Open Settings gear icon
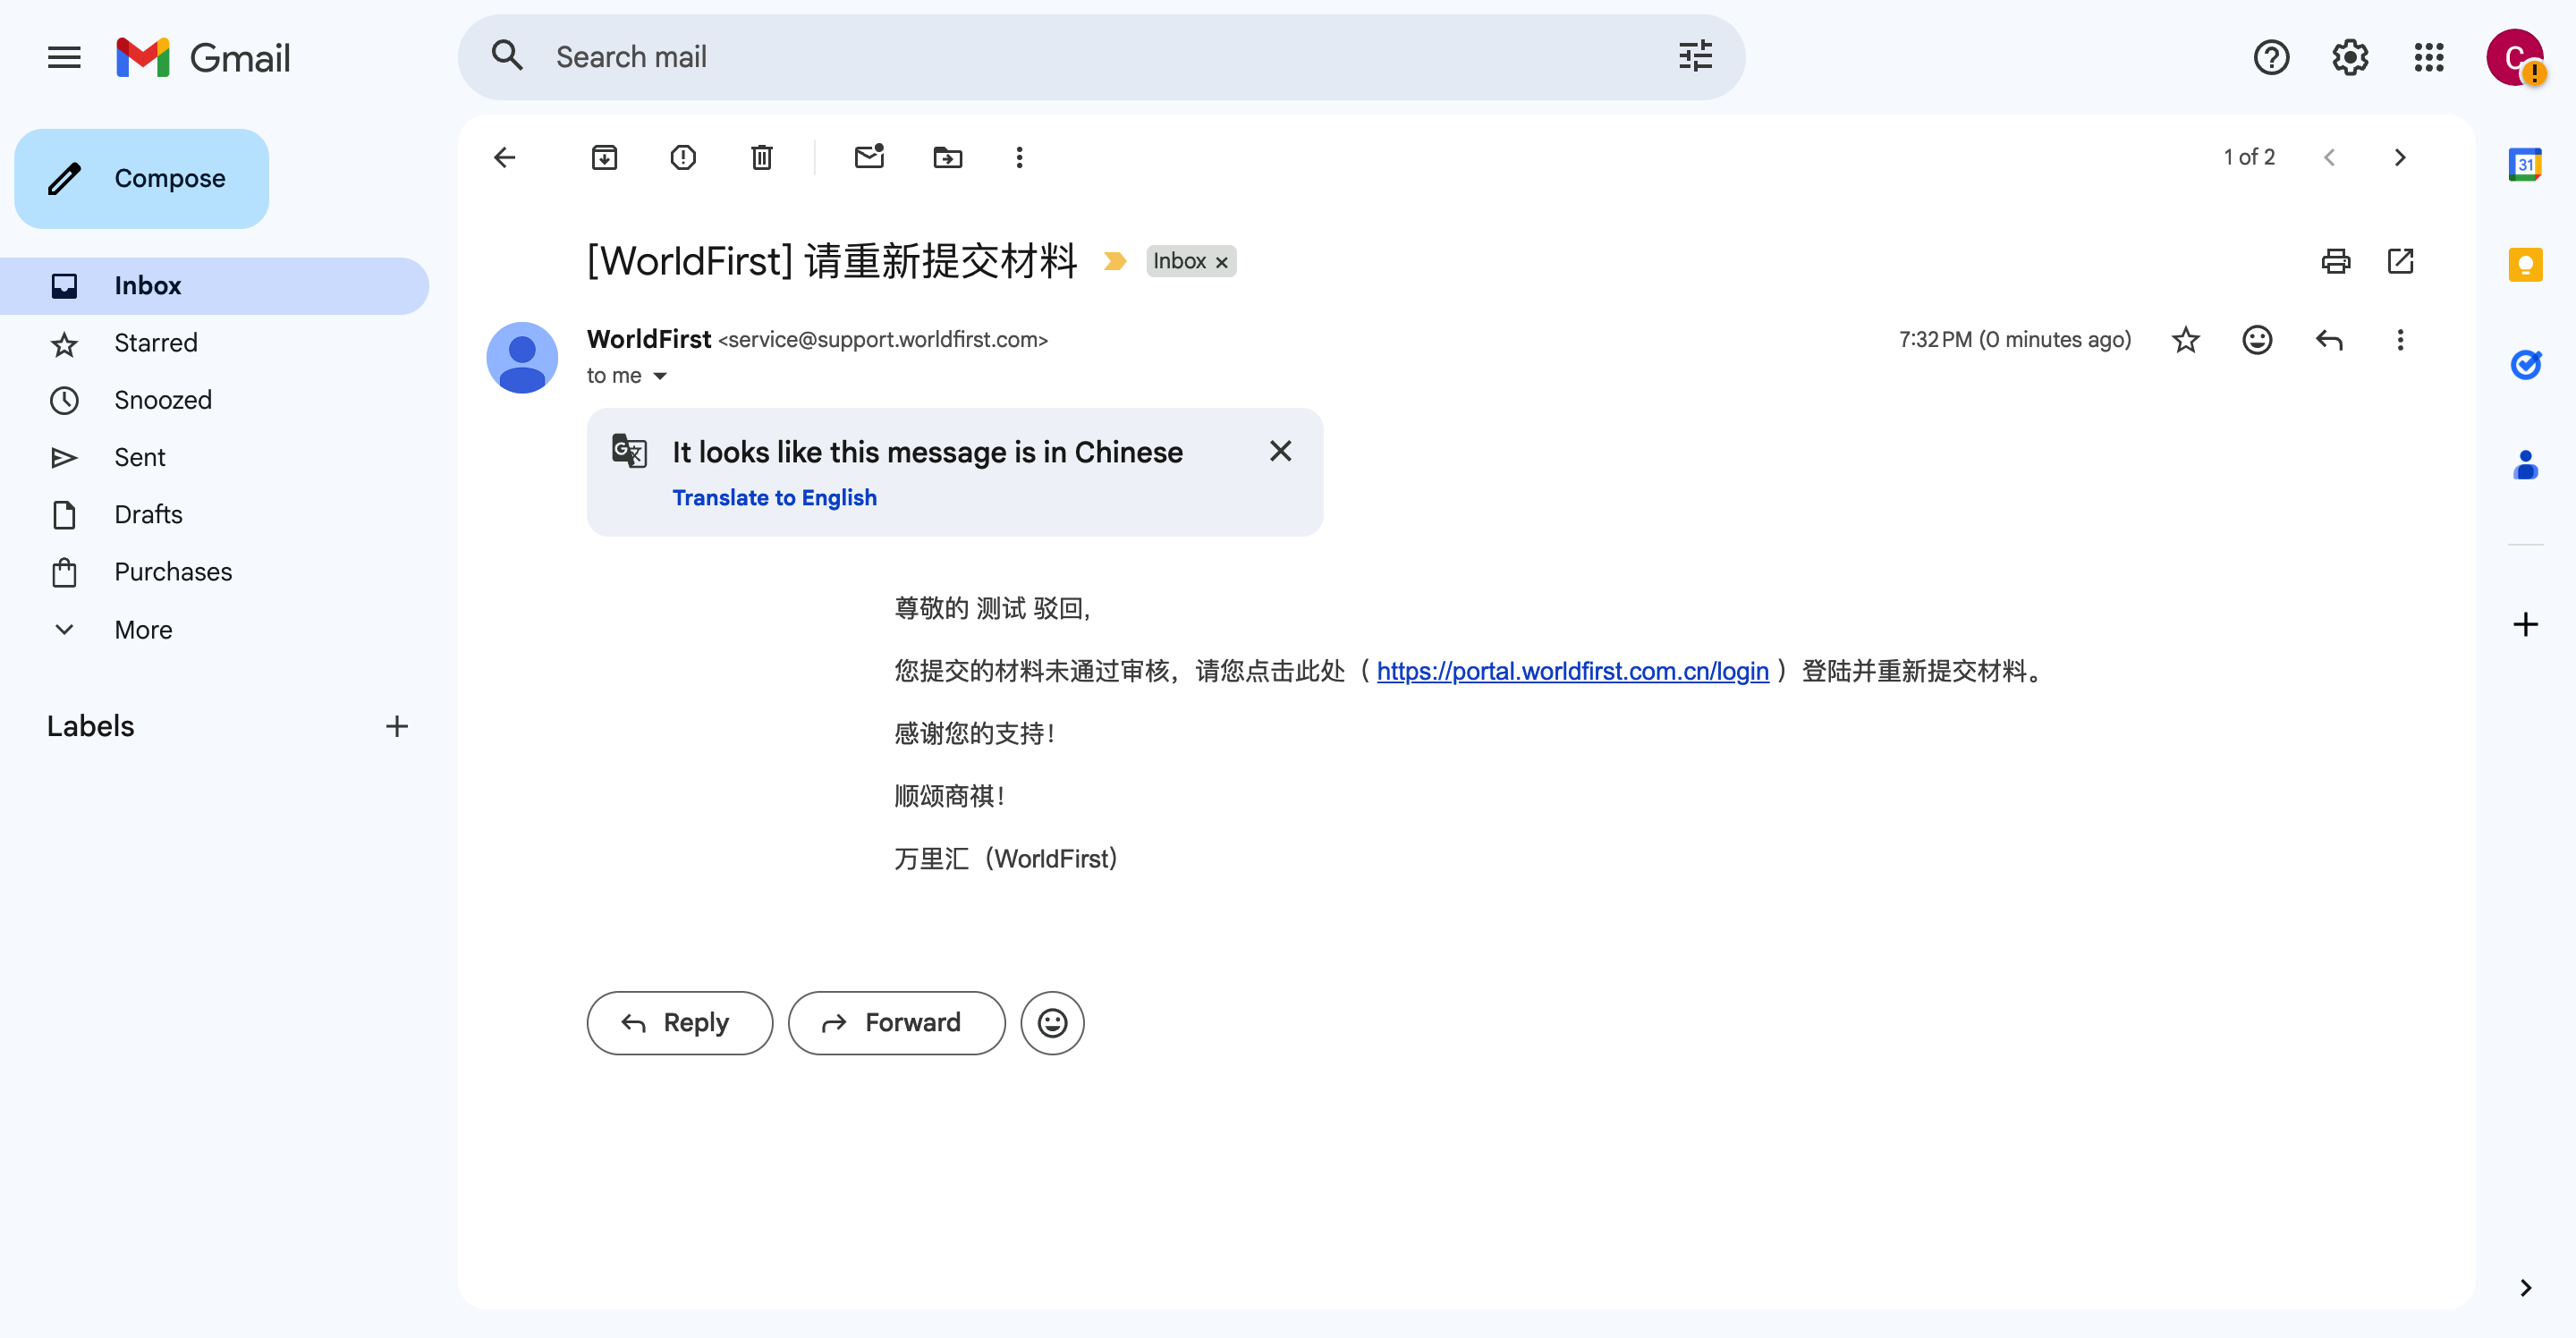Image resolution: width=2576 pixels, height=1338 pixels. point(2349,57)
